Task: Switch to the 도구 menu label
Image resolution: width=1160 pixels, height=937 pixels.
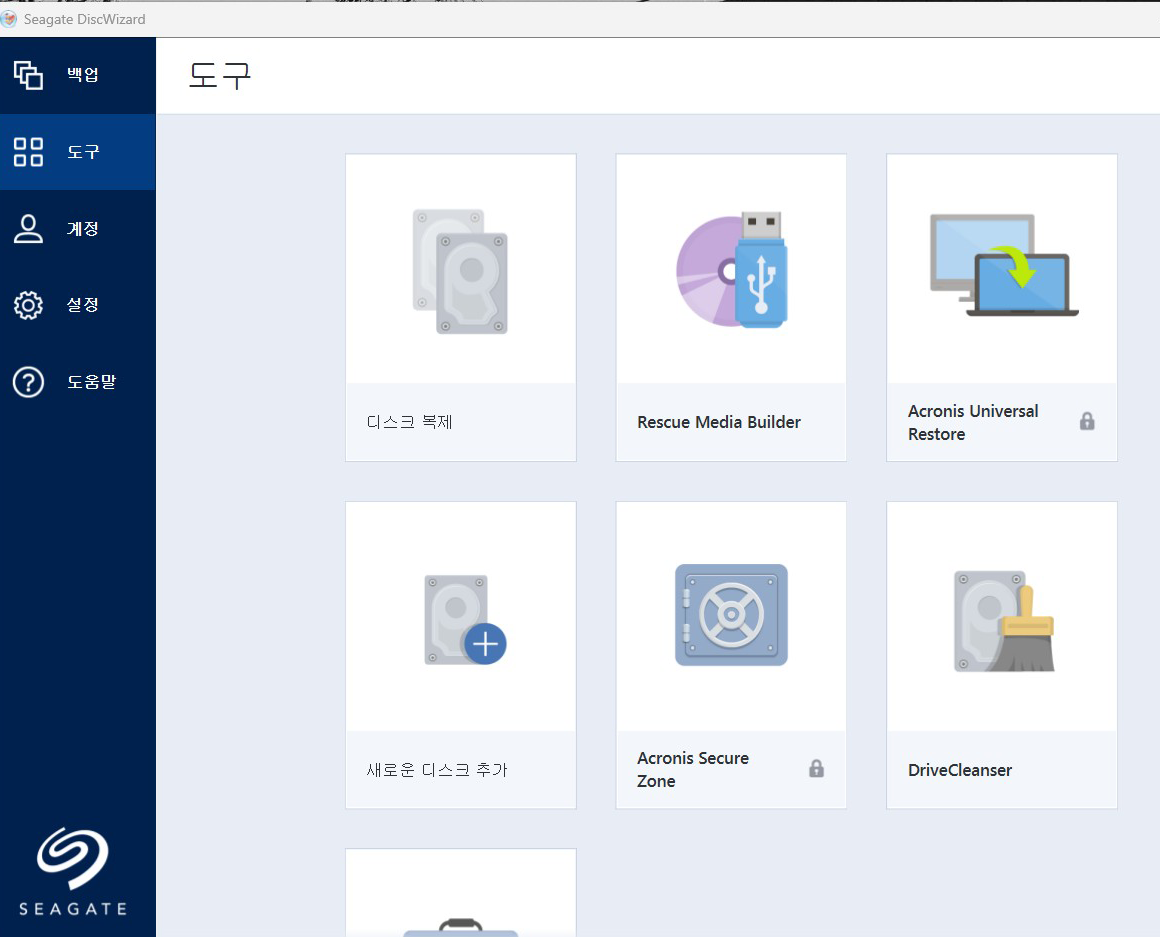Action: point(83,152)
